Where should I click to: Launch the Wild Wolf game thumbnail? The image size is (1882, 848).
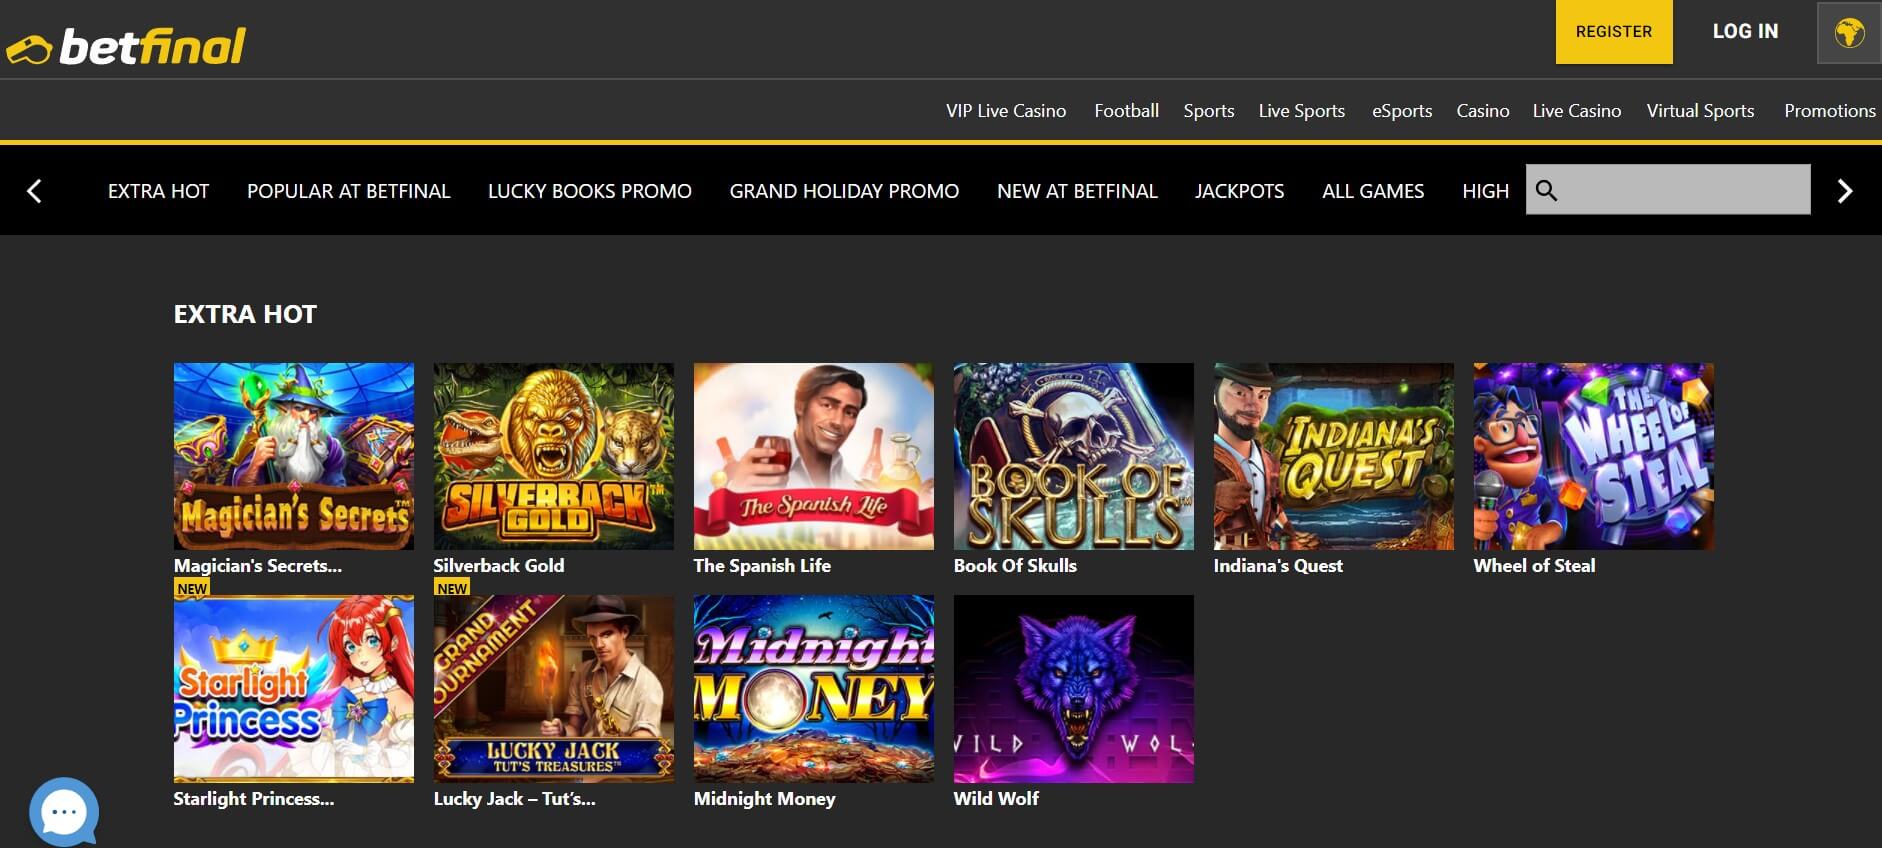(x=1074, y=689)
